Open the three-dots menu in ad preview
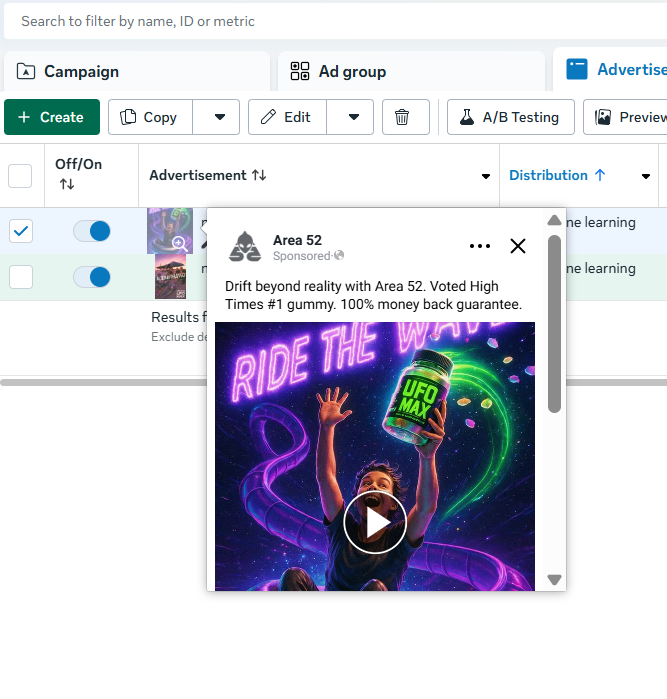The image size is (667, 699). coord(480,246)
